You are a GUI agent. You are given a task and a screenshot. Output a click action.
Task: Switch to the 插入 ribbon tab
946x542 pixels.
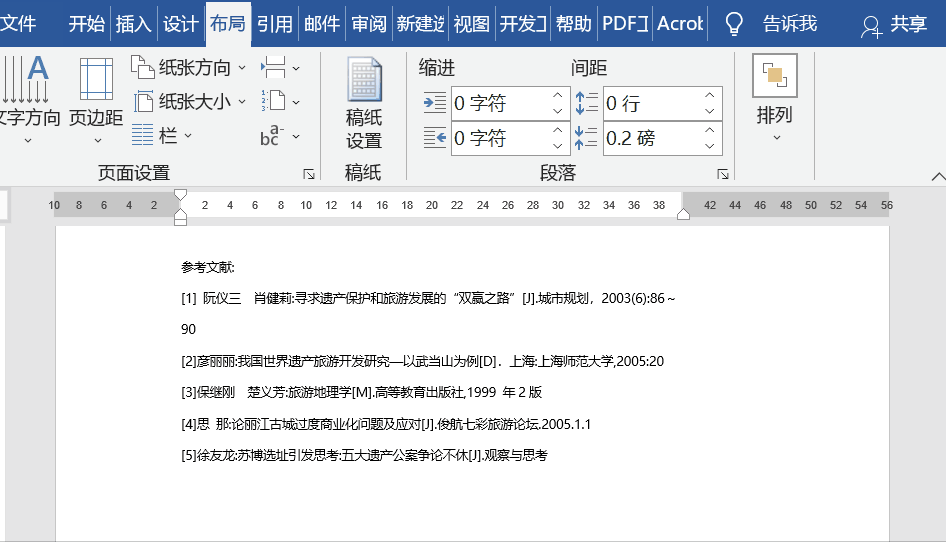point(133,24)
